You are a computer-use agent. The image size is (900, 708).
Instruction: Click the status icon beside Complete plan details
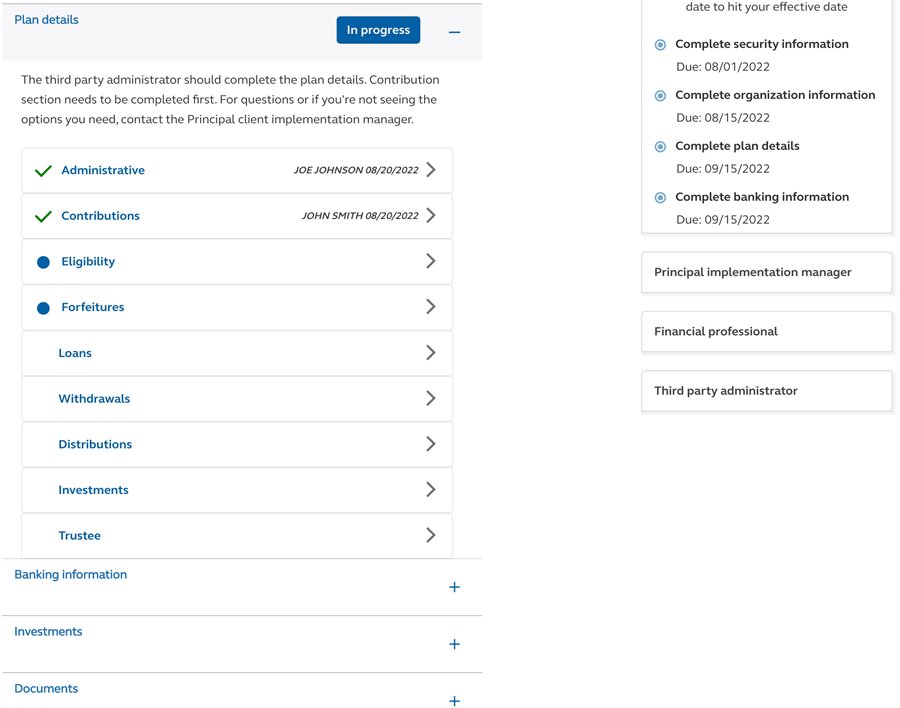(658, 146)
